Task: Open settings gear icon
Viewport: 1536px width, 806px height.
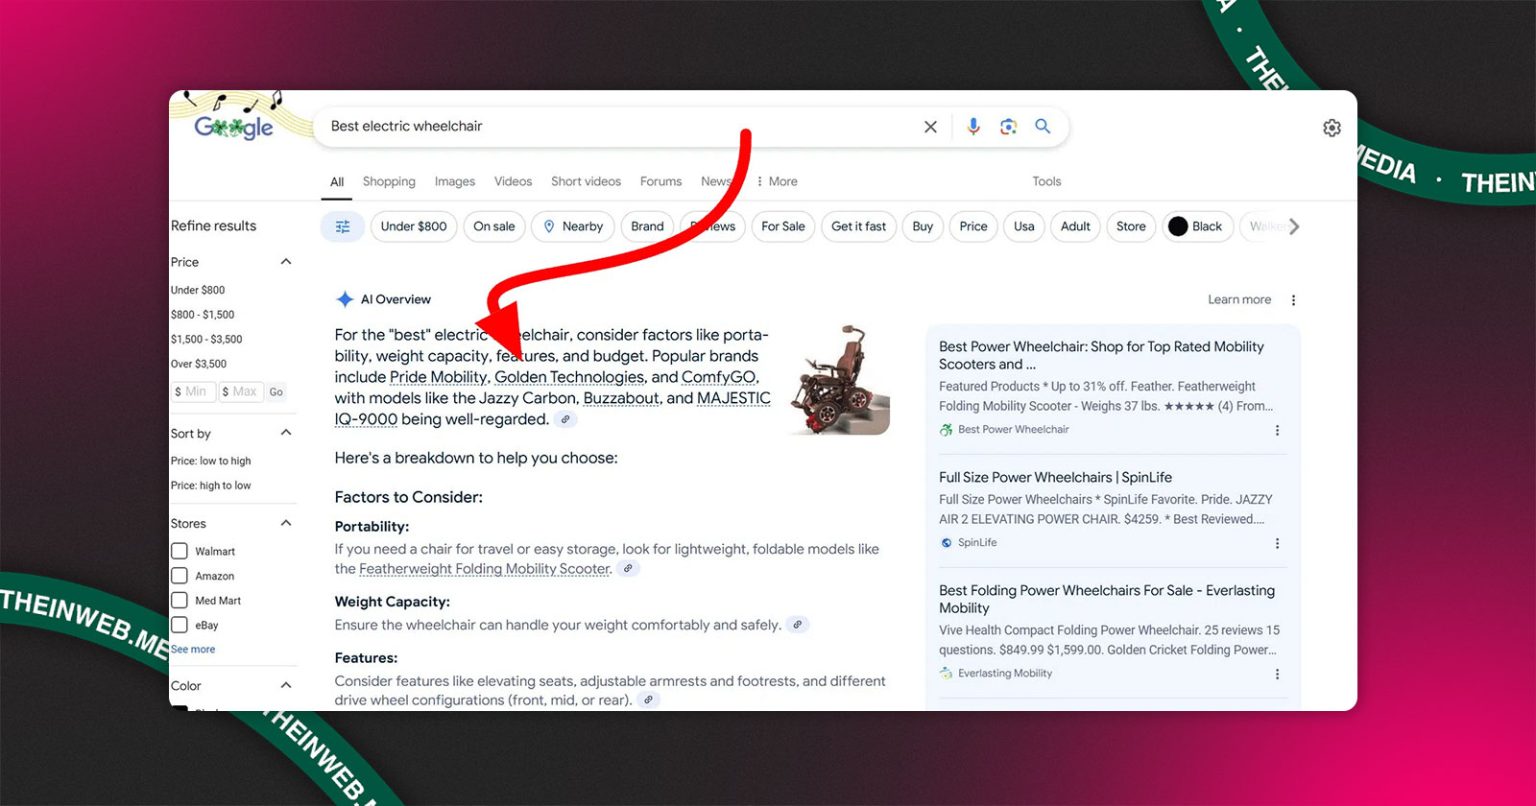Action: point(1331,128)
